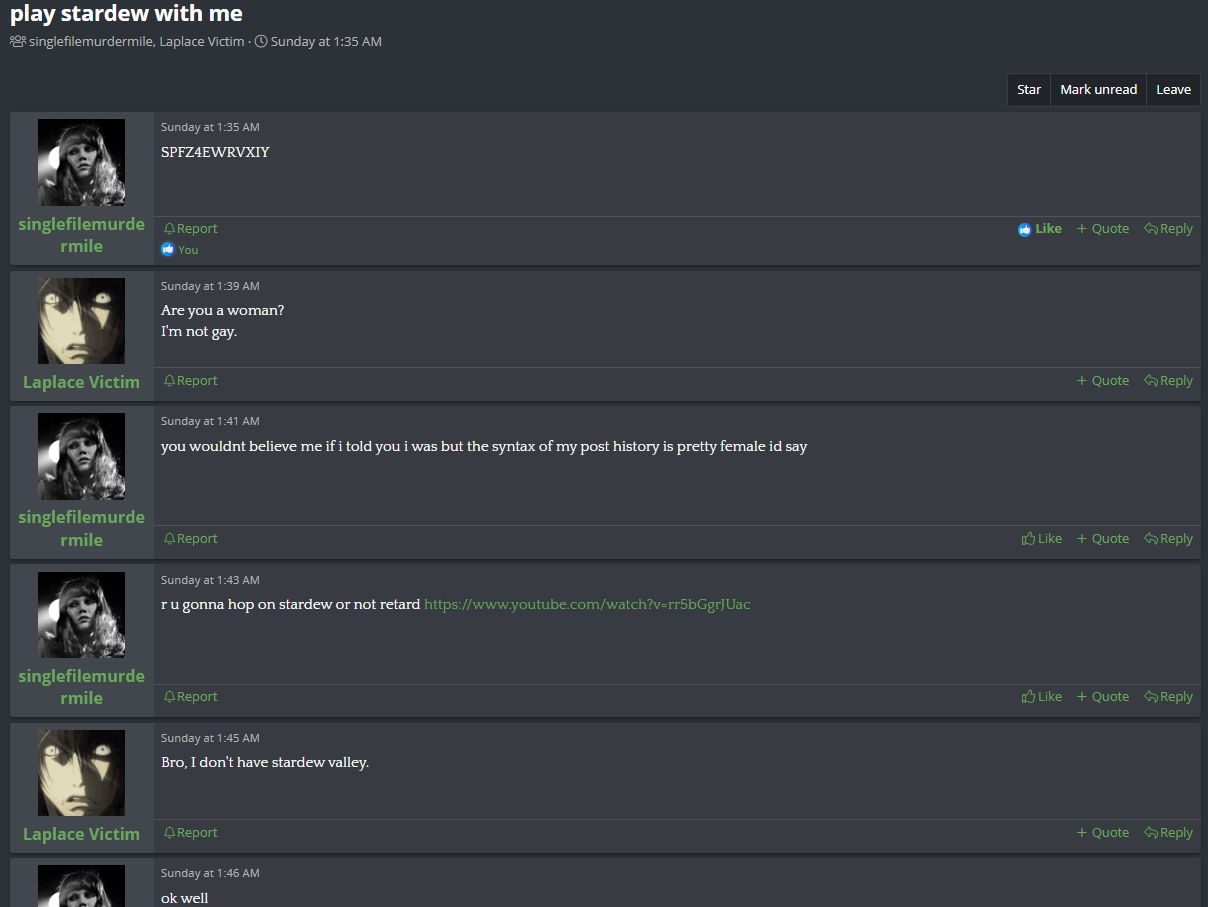This screenshot has height=907, width=1208.
Task: Like the 1:41 AM message about post history
Action: [1042, 539]
